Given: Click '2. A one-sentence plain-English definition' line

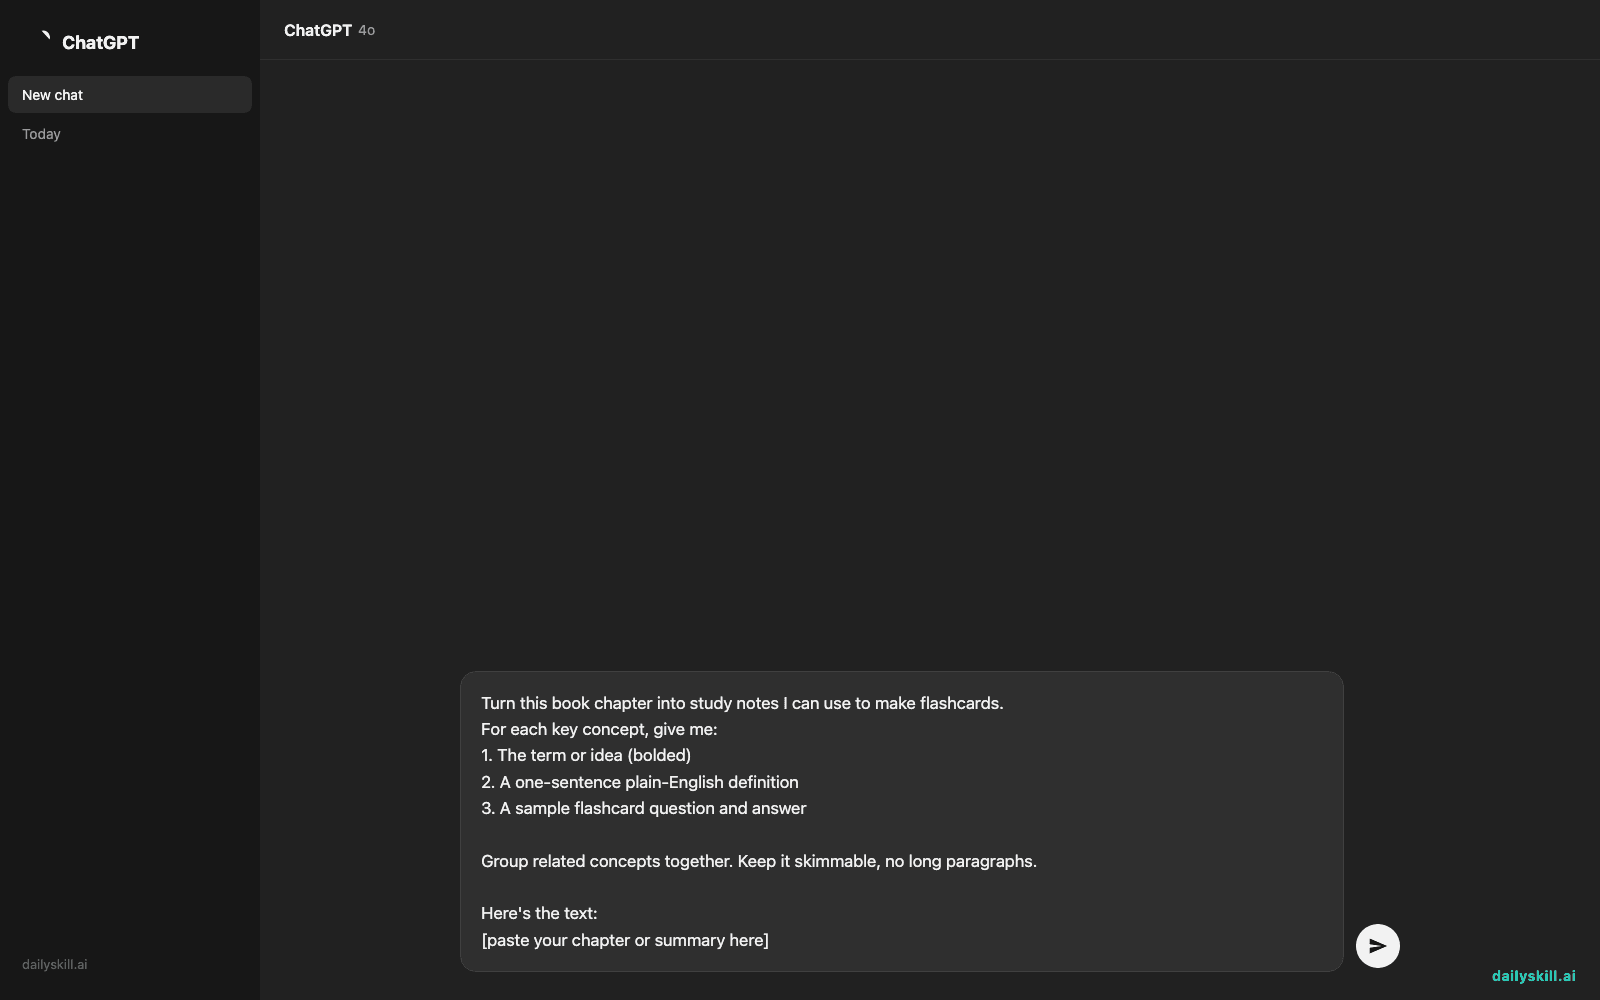Looking at the screenshot, I should pyautogui.click(x=640, y=782).
